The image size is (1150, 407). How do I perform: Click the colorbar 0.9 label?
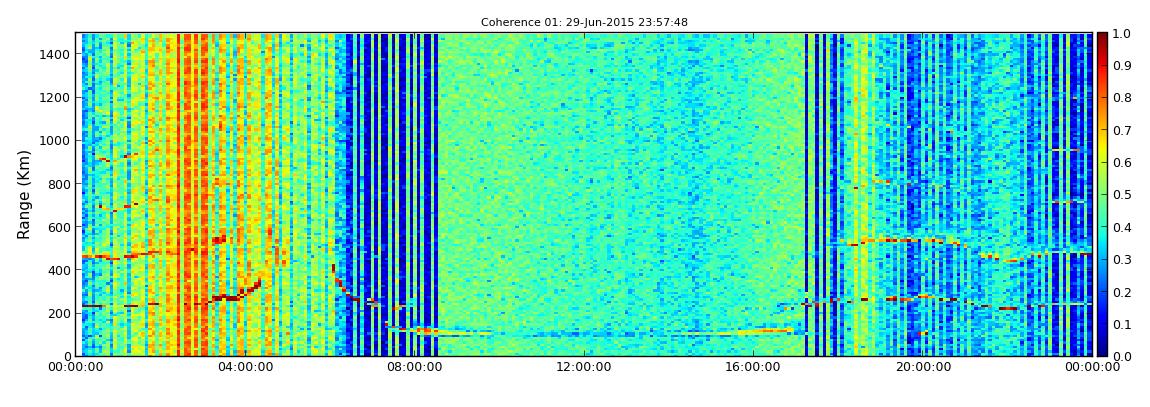pos(1121,66)
